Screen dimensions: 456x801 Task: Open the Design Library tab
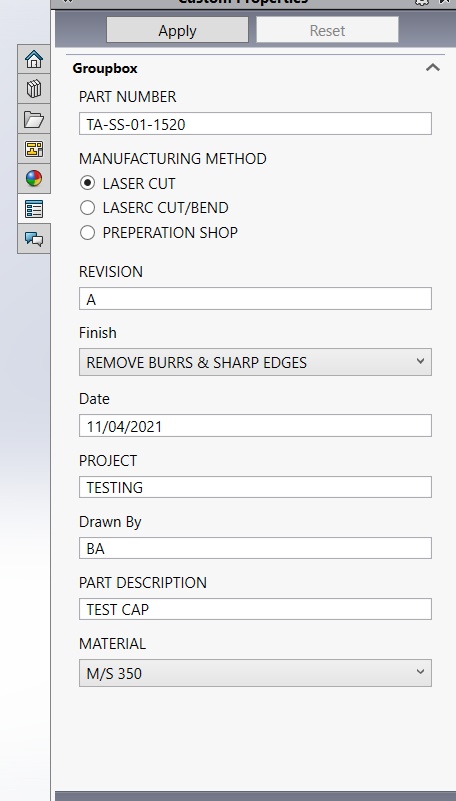coord(34,89)
